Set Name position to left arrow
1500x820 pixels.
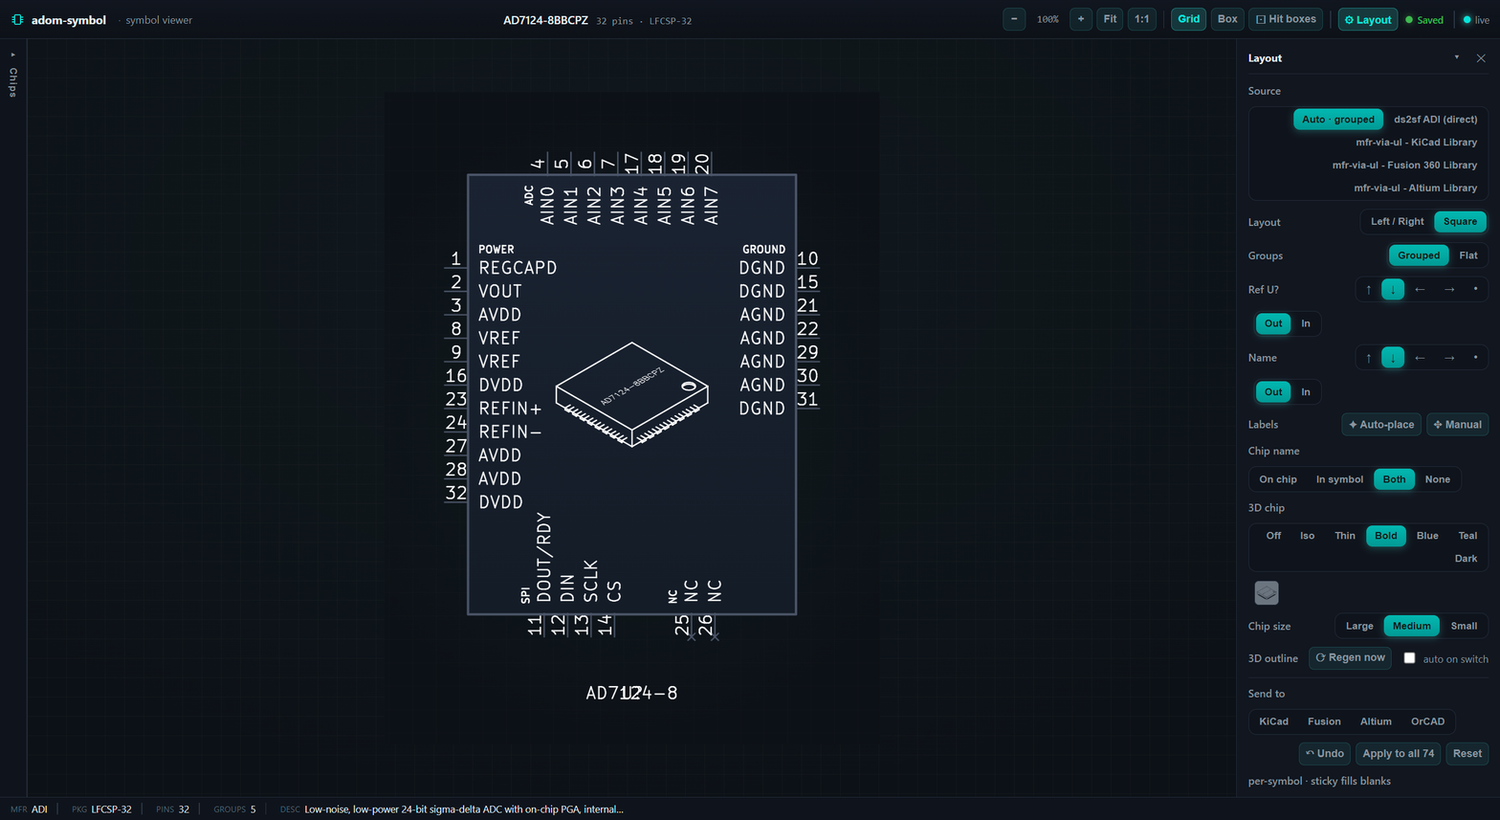coord(1419,357)
